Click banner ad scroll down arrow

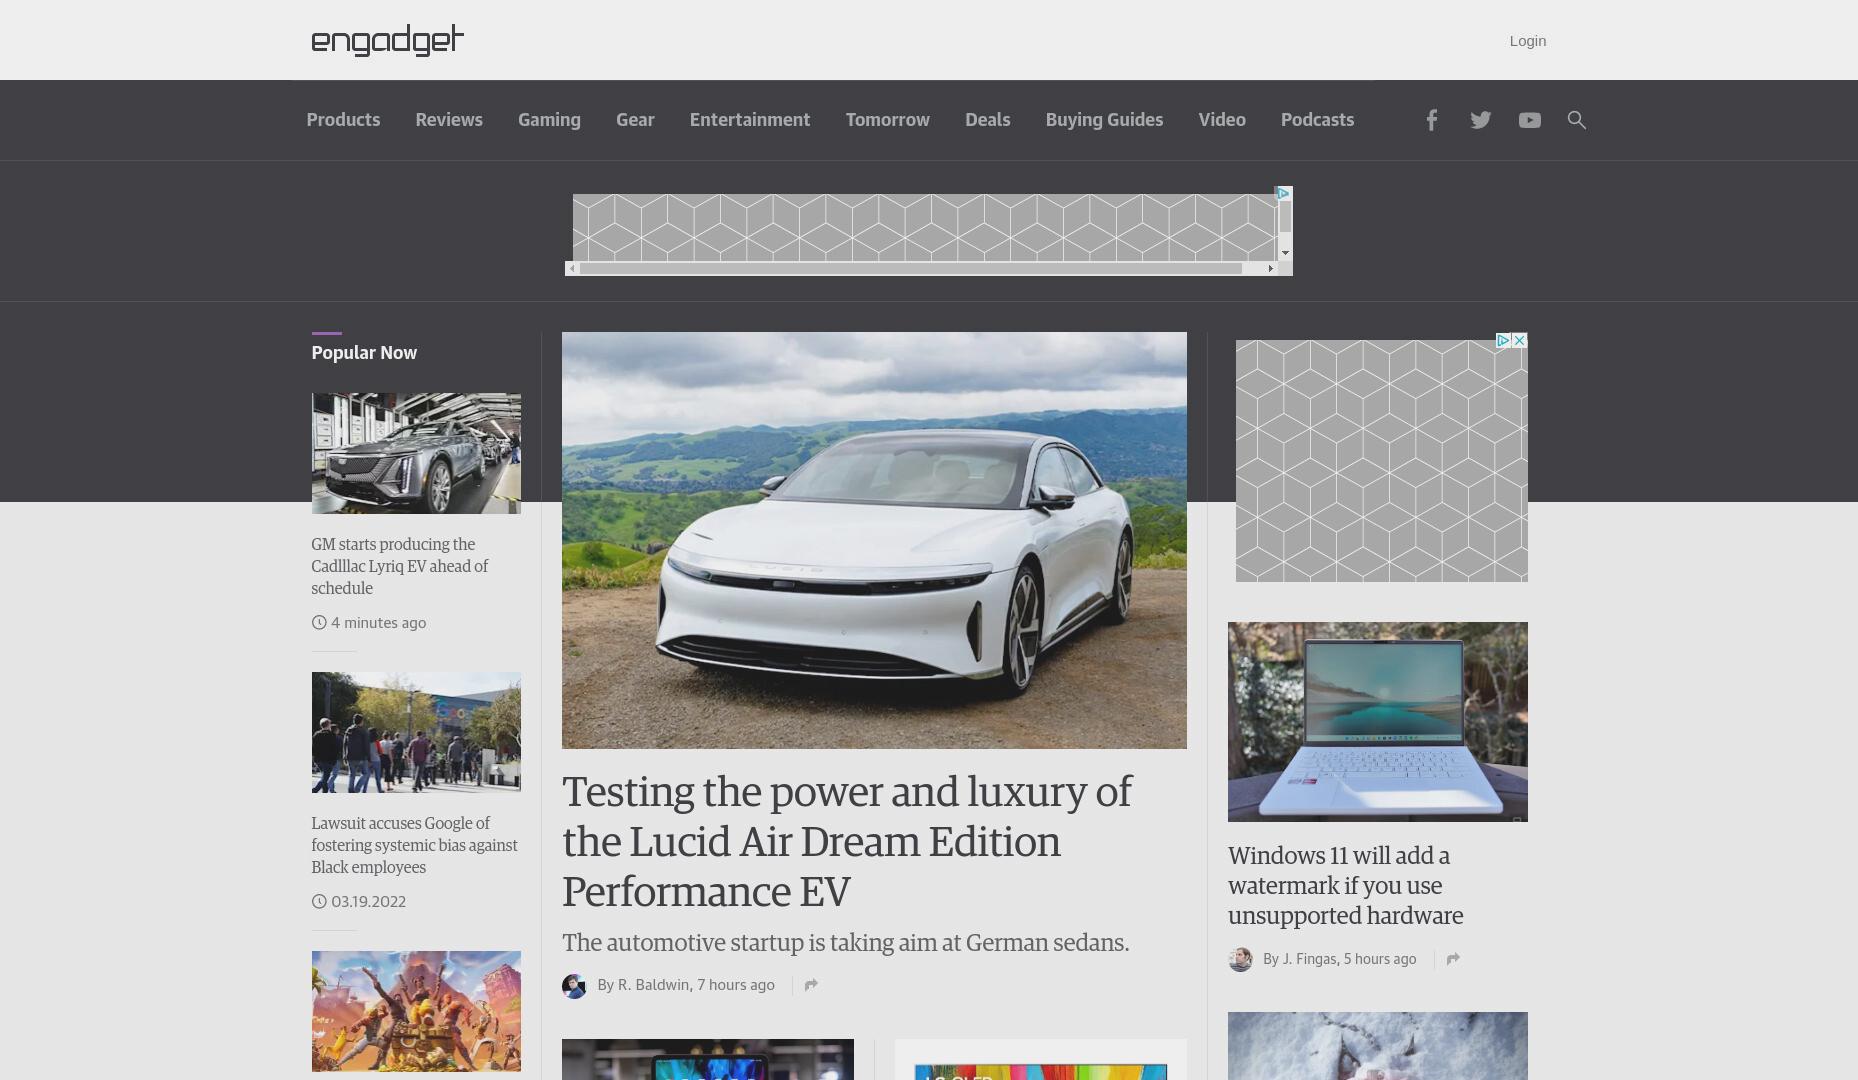(x=1286, y=254)
